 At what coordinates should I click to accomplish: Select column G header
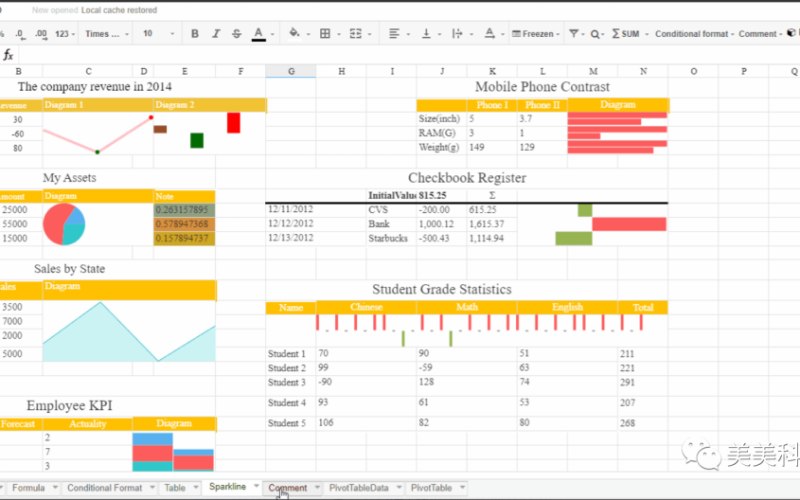click(x=291, y=71)
